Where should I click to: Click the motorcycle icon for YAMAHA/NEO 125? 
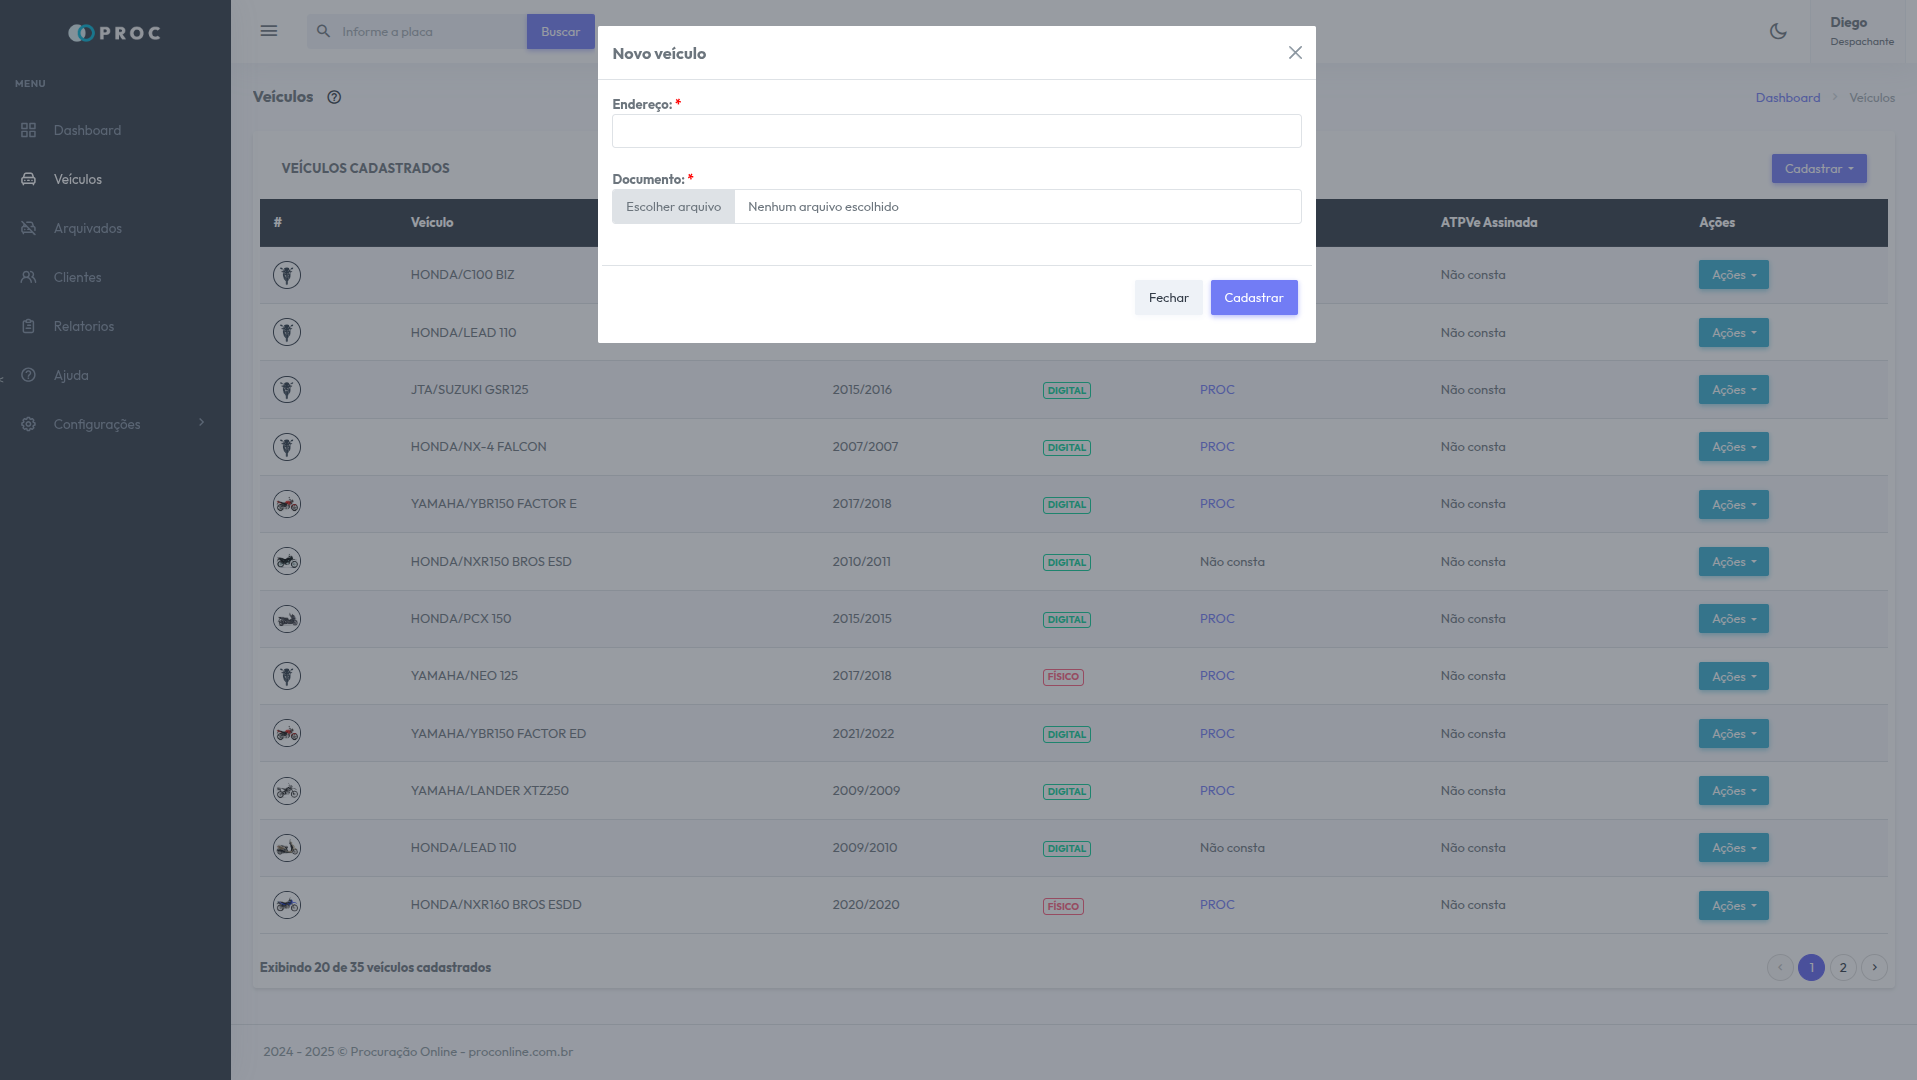coord(287,676)
